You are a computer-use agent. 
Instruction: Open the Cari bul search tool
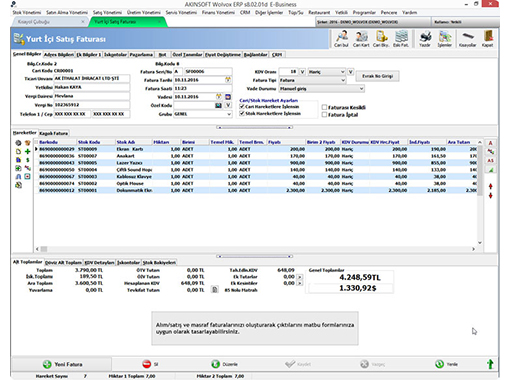pos(341,38)
